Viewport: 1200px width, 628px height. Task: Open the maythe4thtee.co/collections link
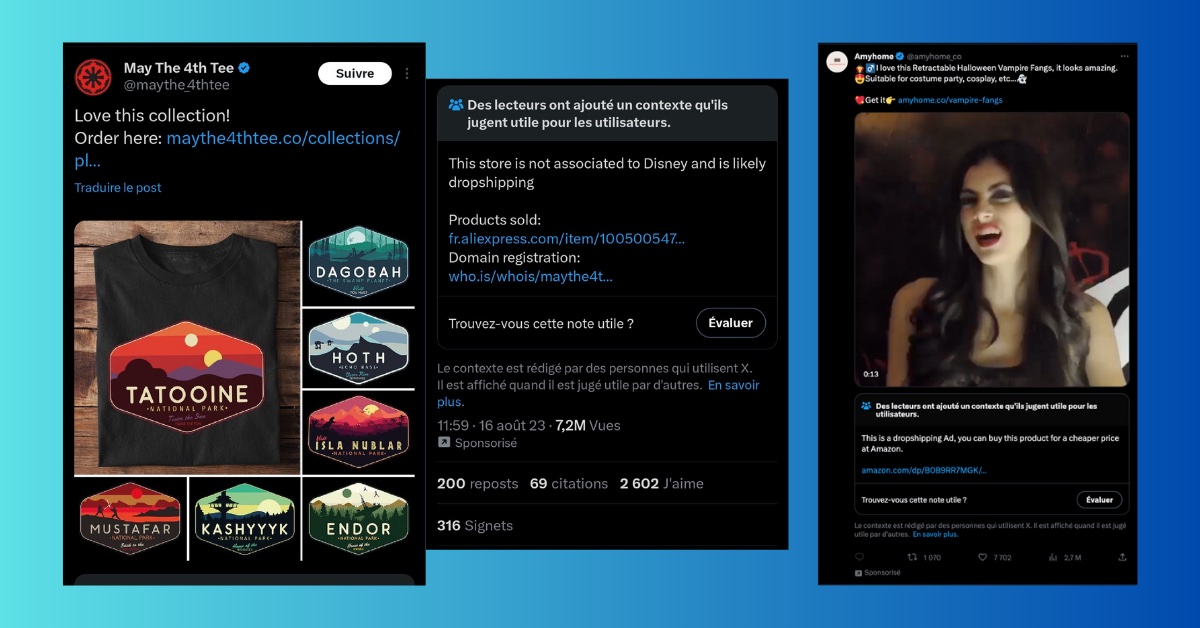[283, 138]
